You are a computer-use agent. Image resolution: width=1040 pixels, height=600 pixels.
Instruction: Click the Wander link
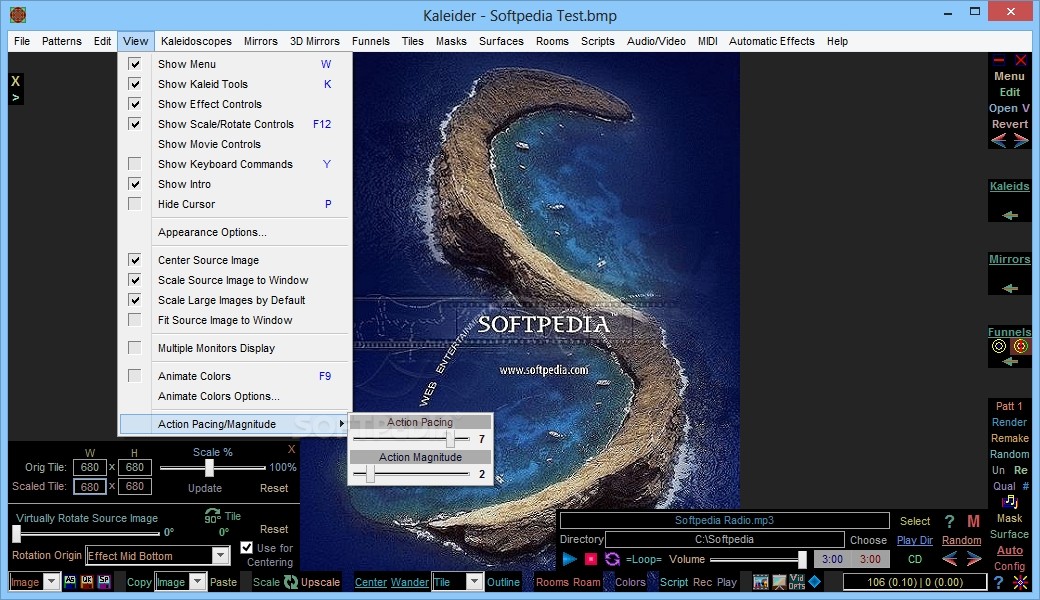point(409,582)
